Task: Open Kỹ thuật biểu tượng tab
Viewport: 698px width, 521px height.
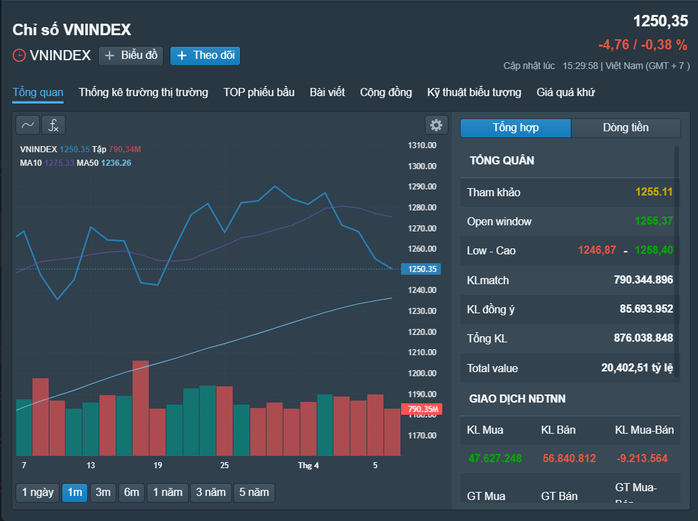Action: coord(474,93)
